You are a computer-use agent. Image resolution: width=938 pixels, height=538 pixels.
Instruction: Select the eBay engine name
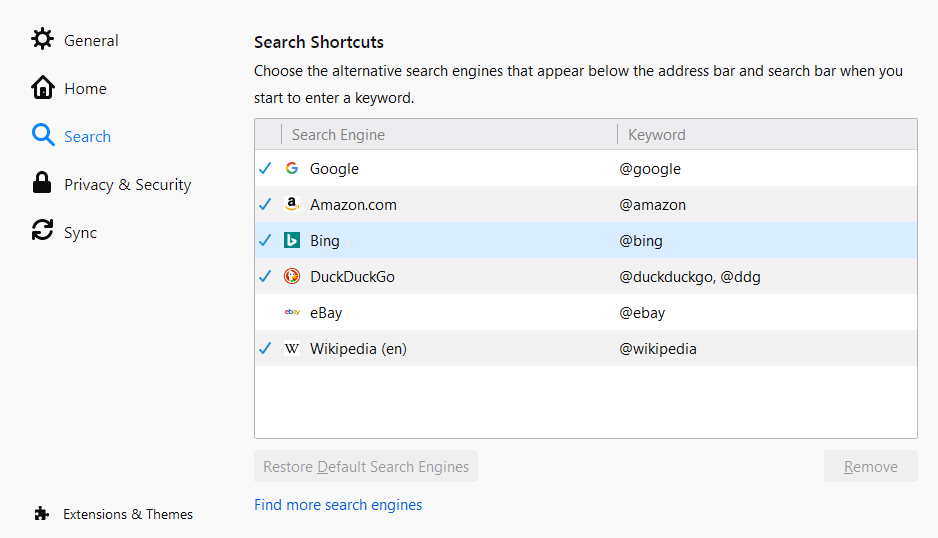tap(326, 312)
